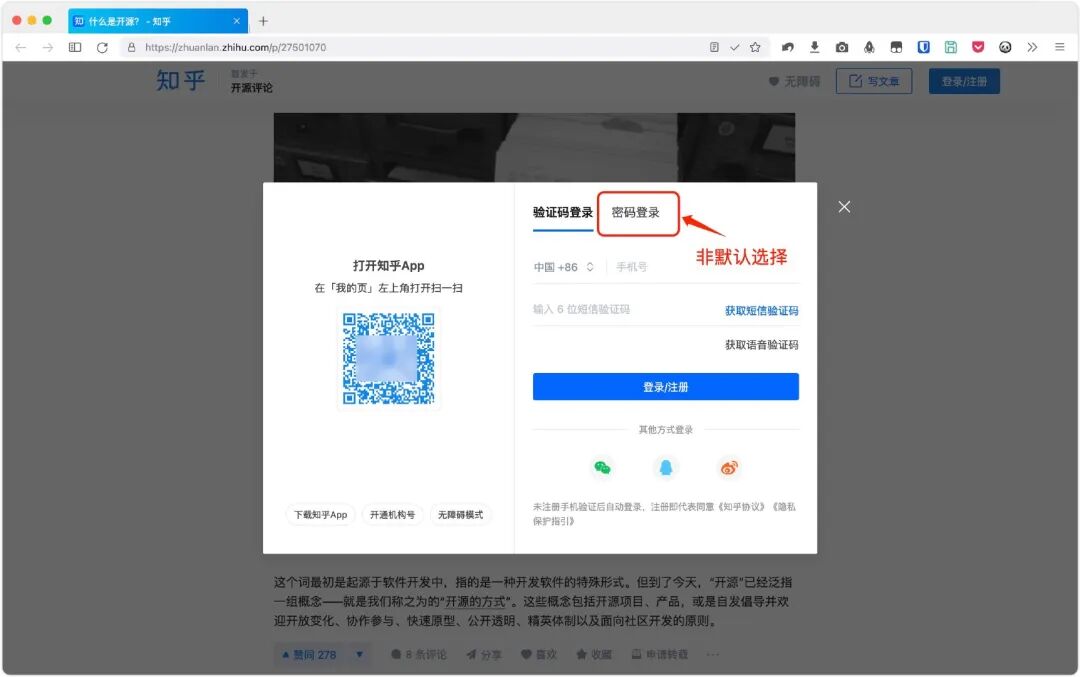The height and width of the screenshot is (677, 1080).
Task: Click 获取语音验证码
Action: click(762, 345)
